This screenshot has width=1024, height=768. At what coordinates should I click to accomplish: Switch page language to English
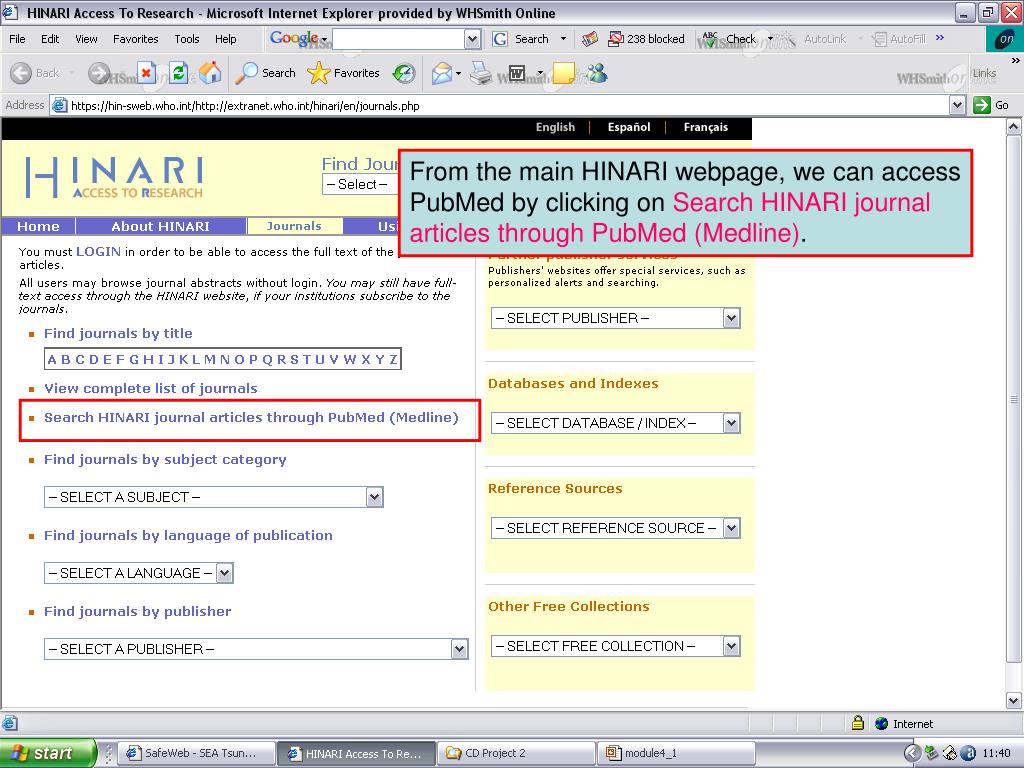(555, 127)
